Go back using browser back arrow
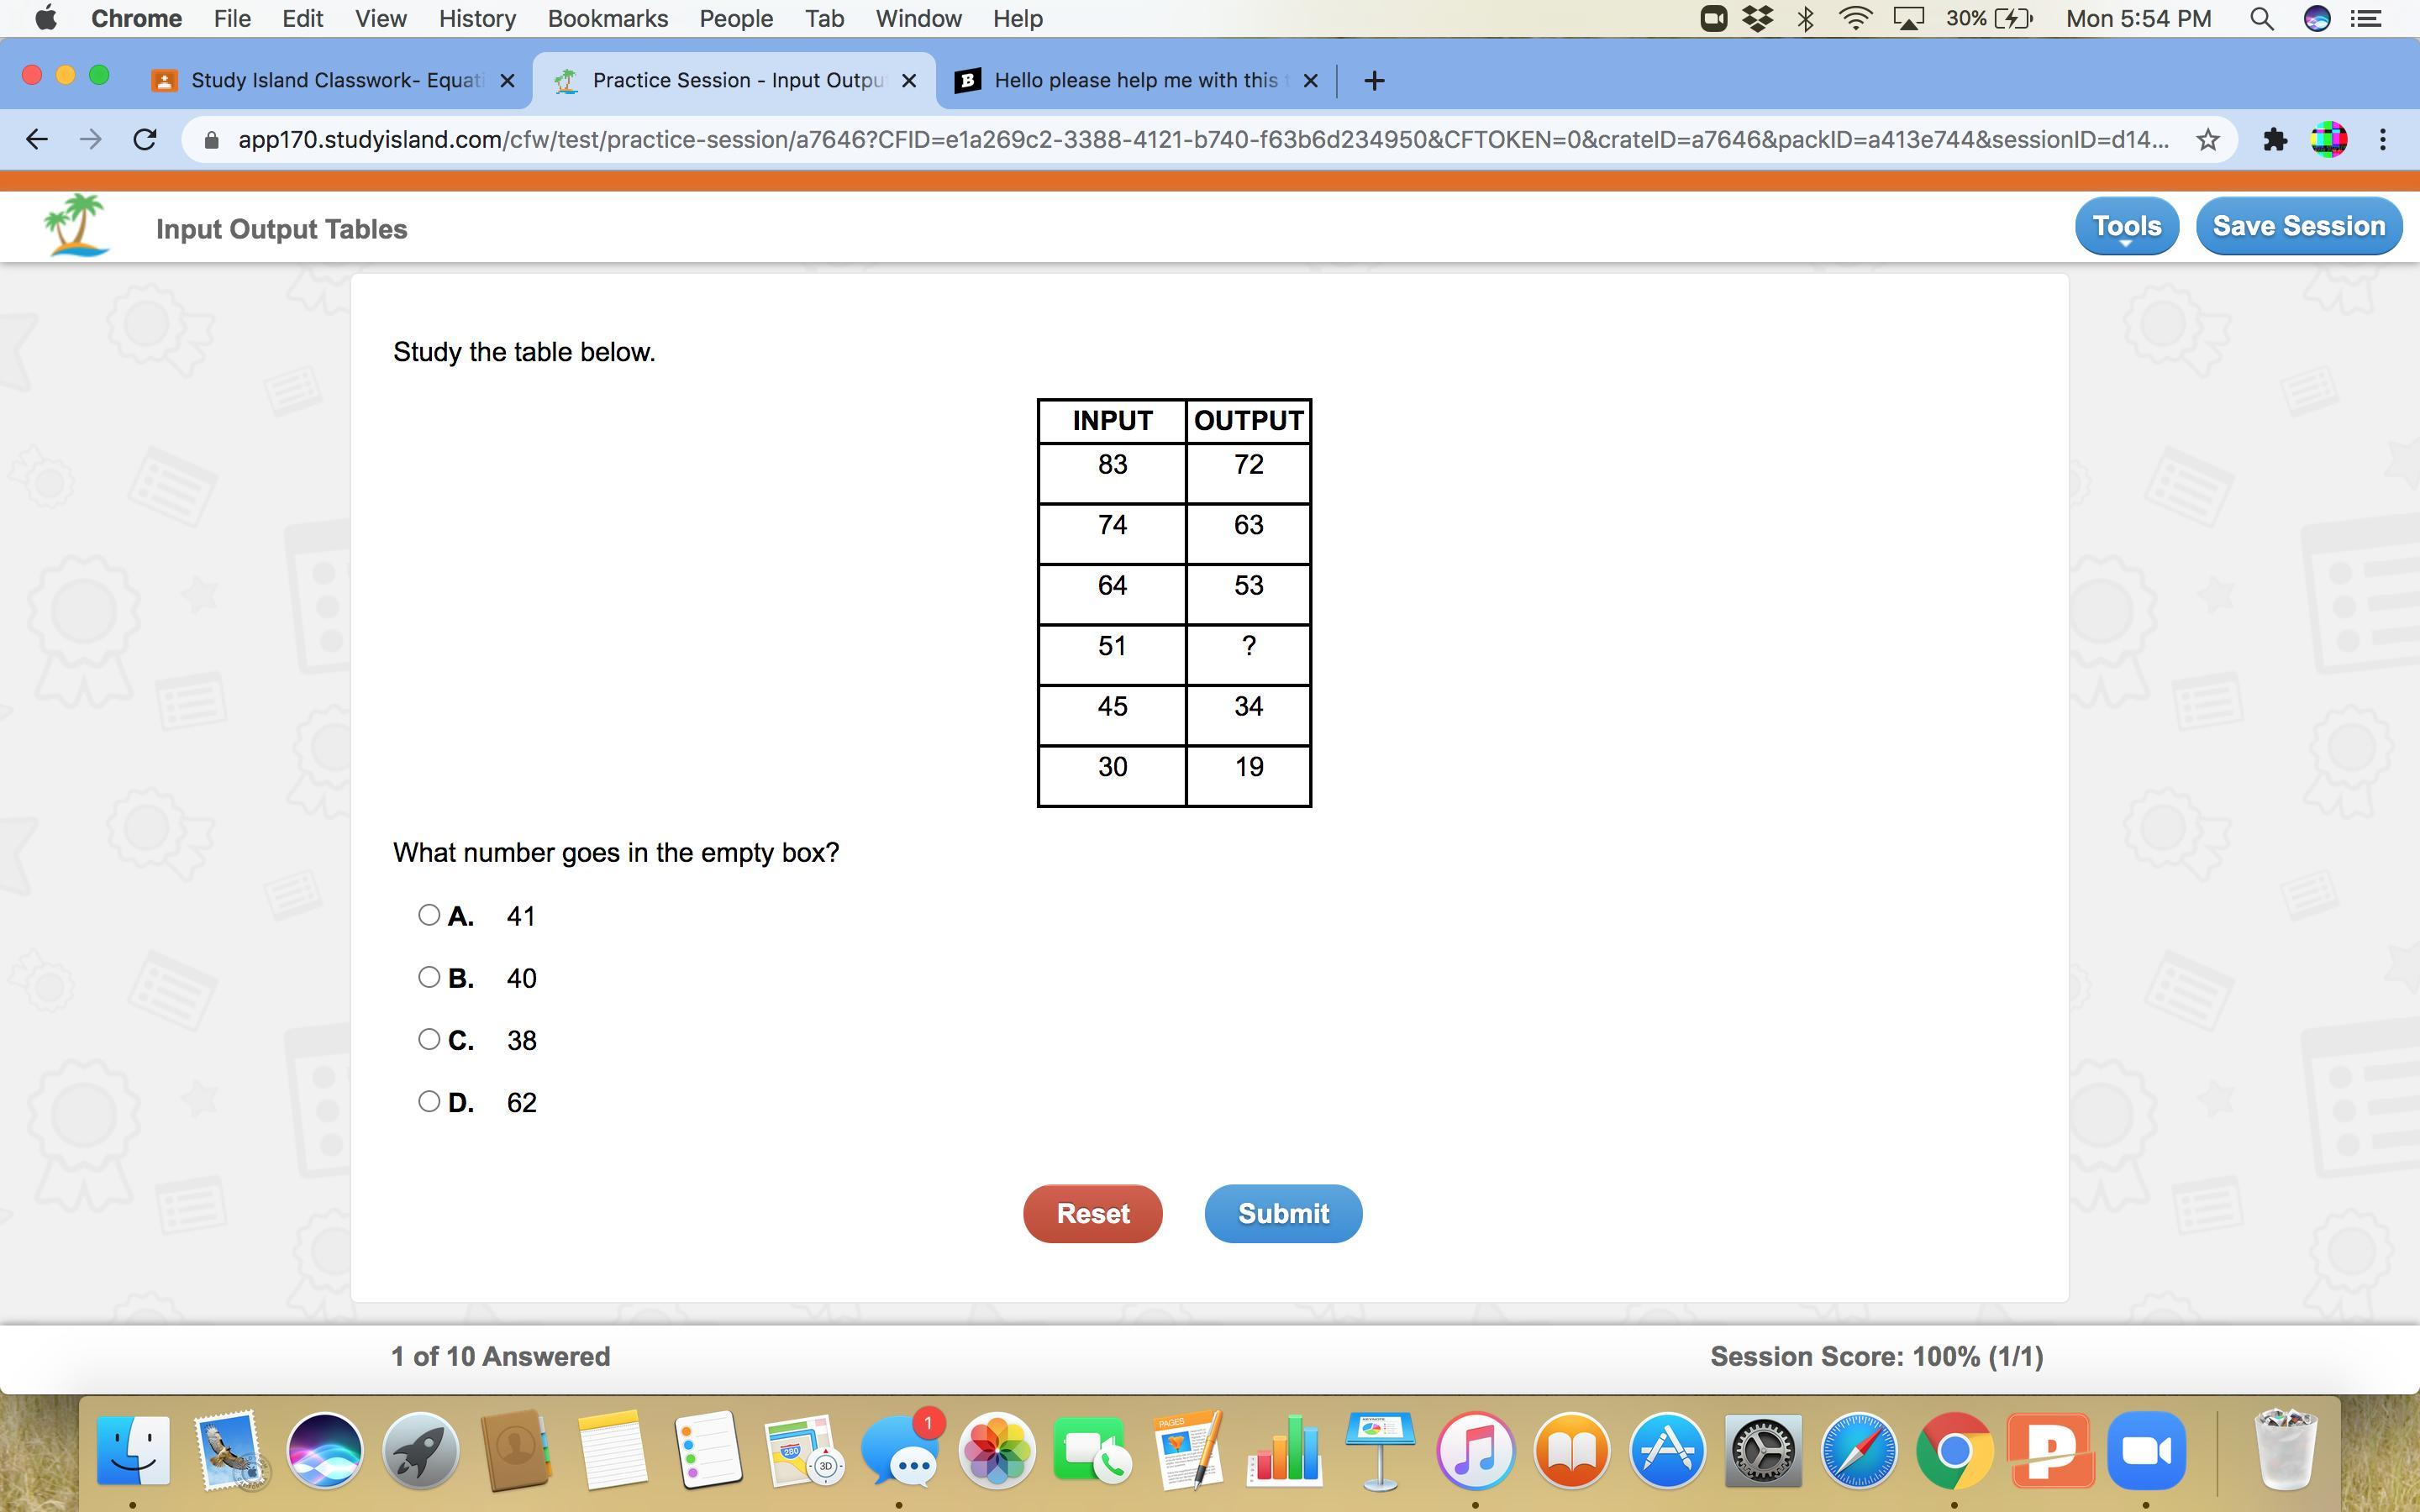Screen dimensions: 2420x1512 [37, 140]
